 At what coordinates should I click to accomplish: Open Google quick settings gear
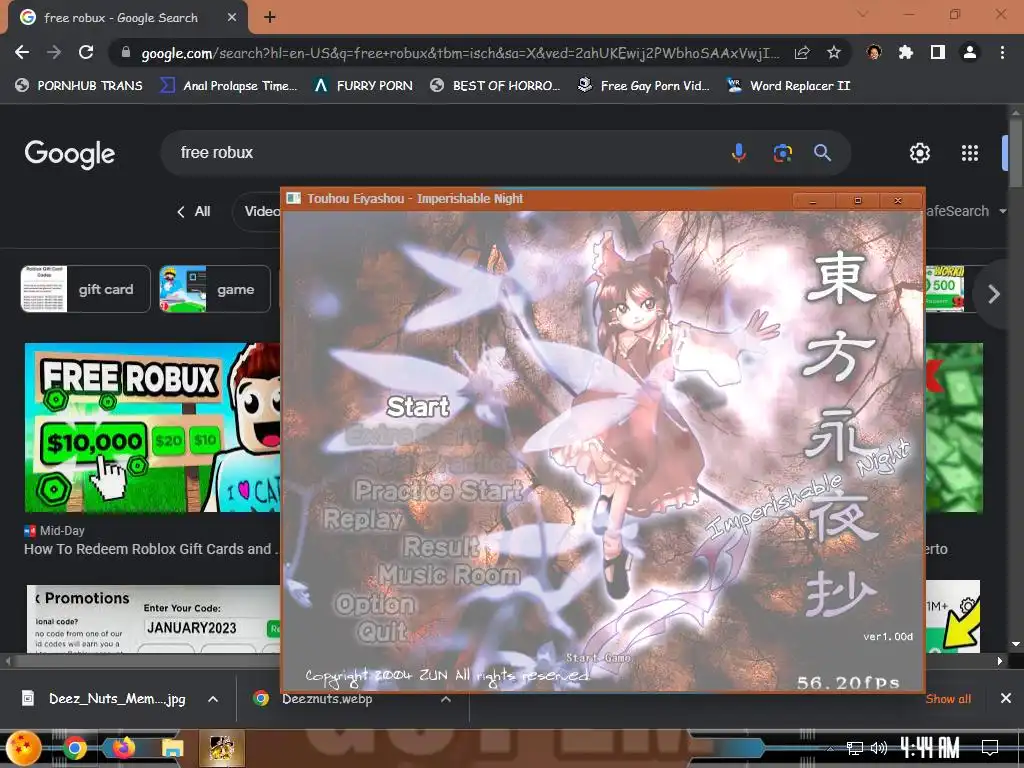click(x=920, y=153)
